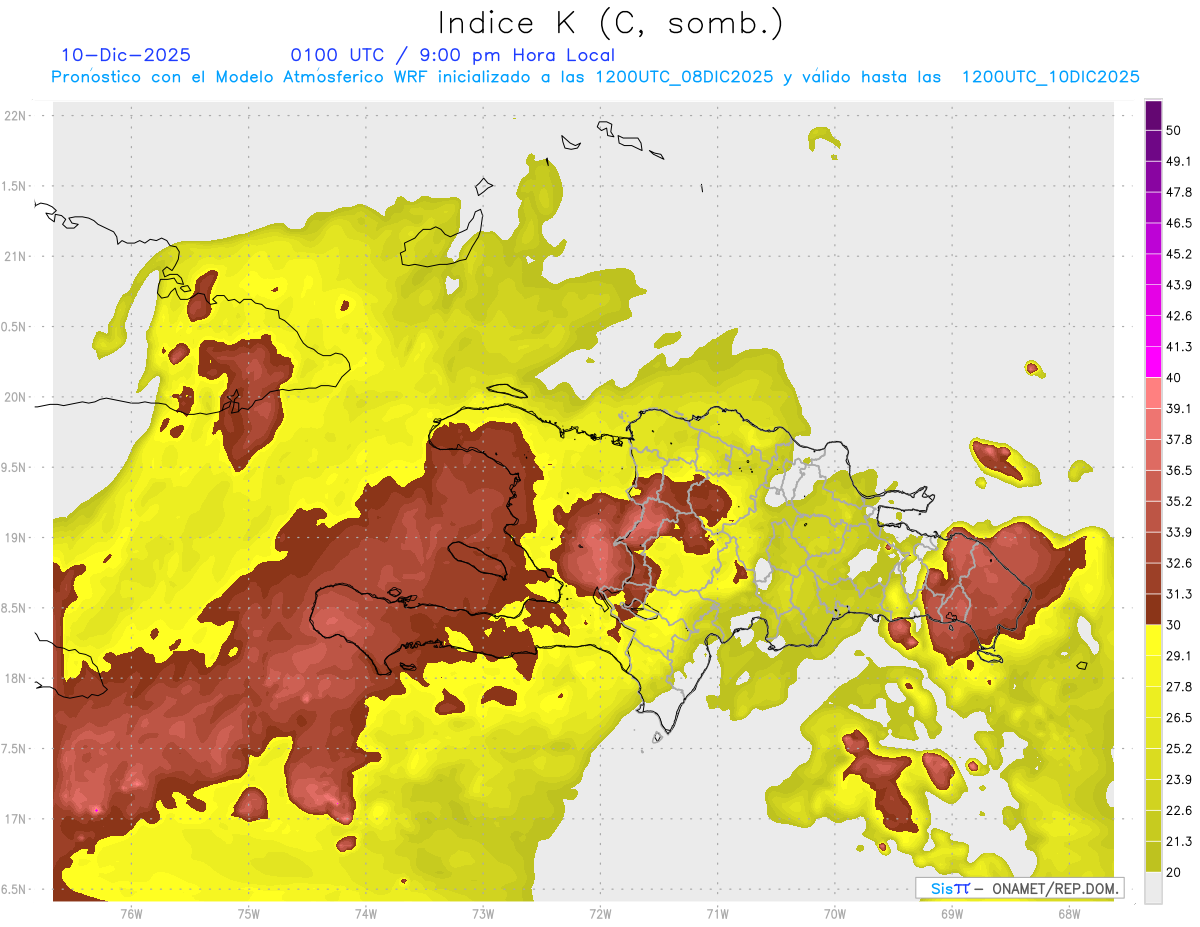Click the "1200UTC_10DIC2025" valid-until time text
The height and width of the screenshot is (927, 1200).
pos(1051,77)
